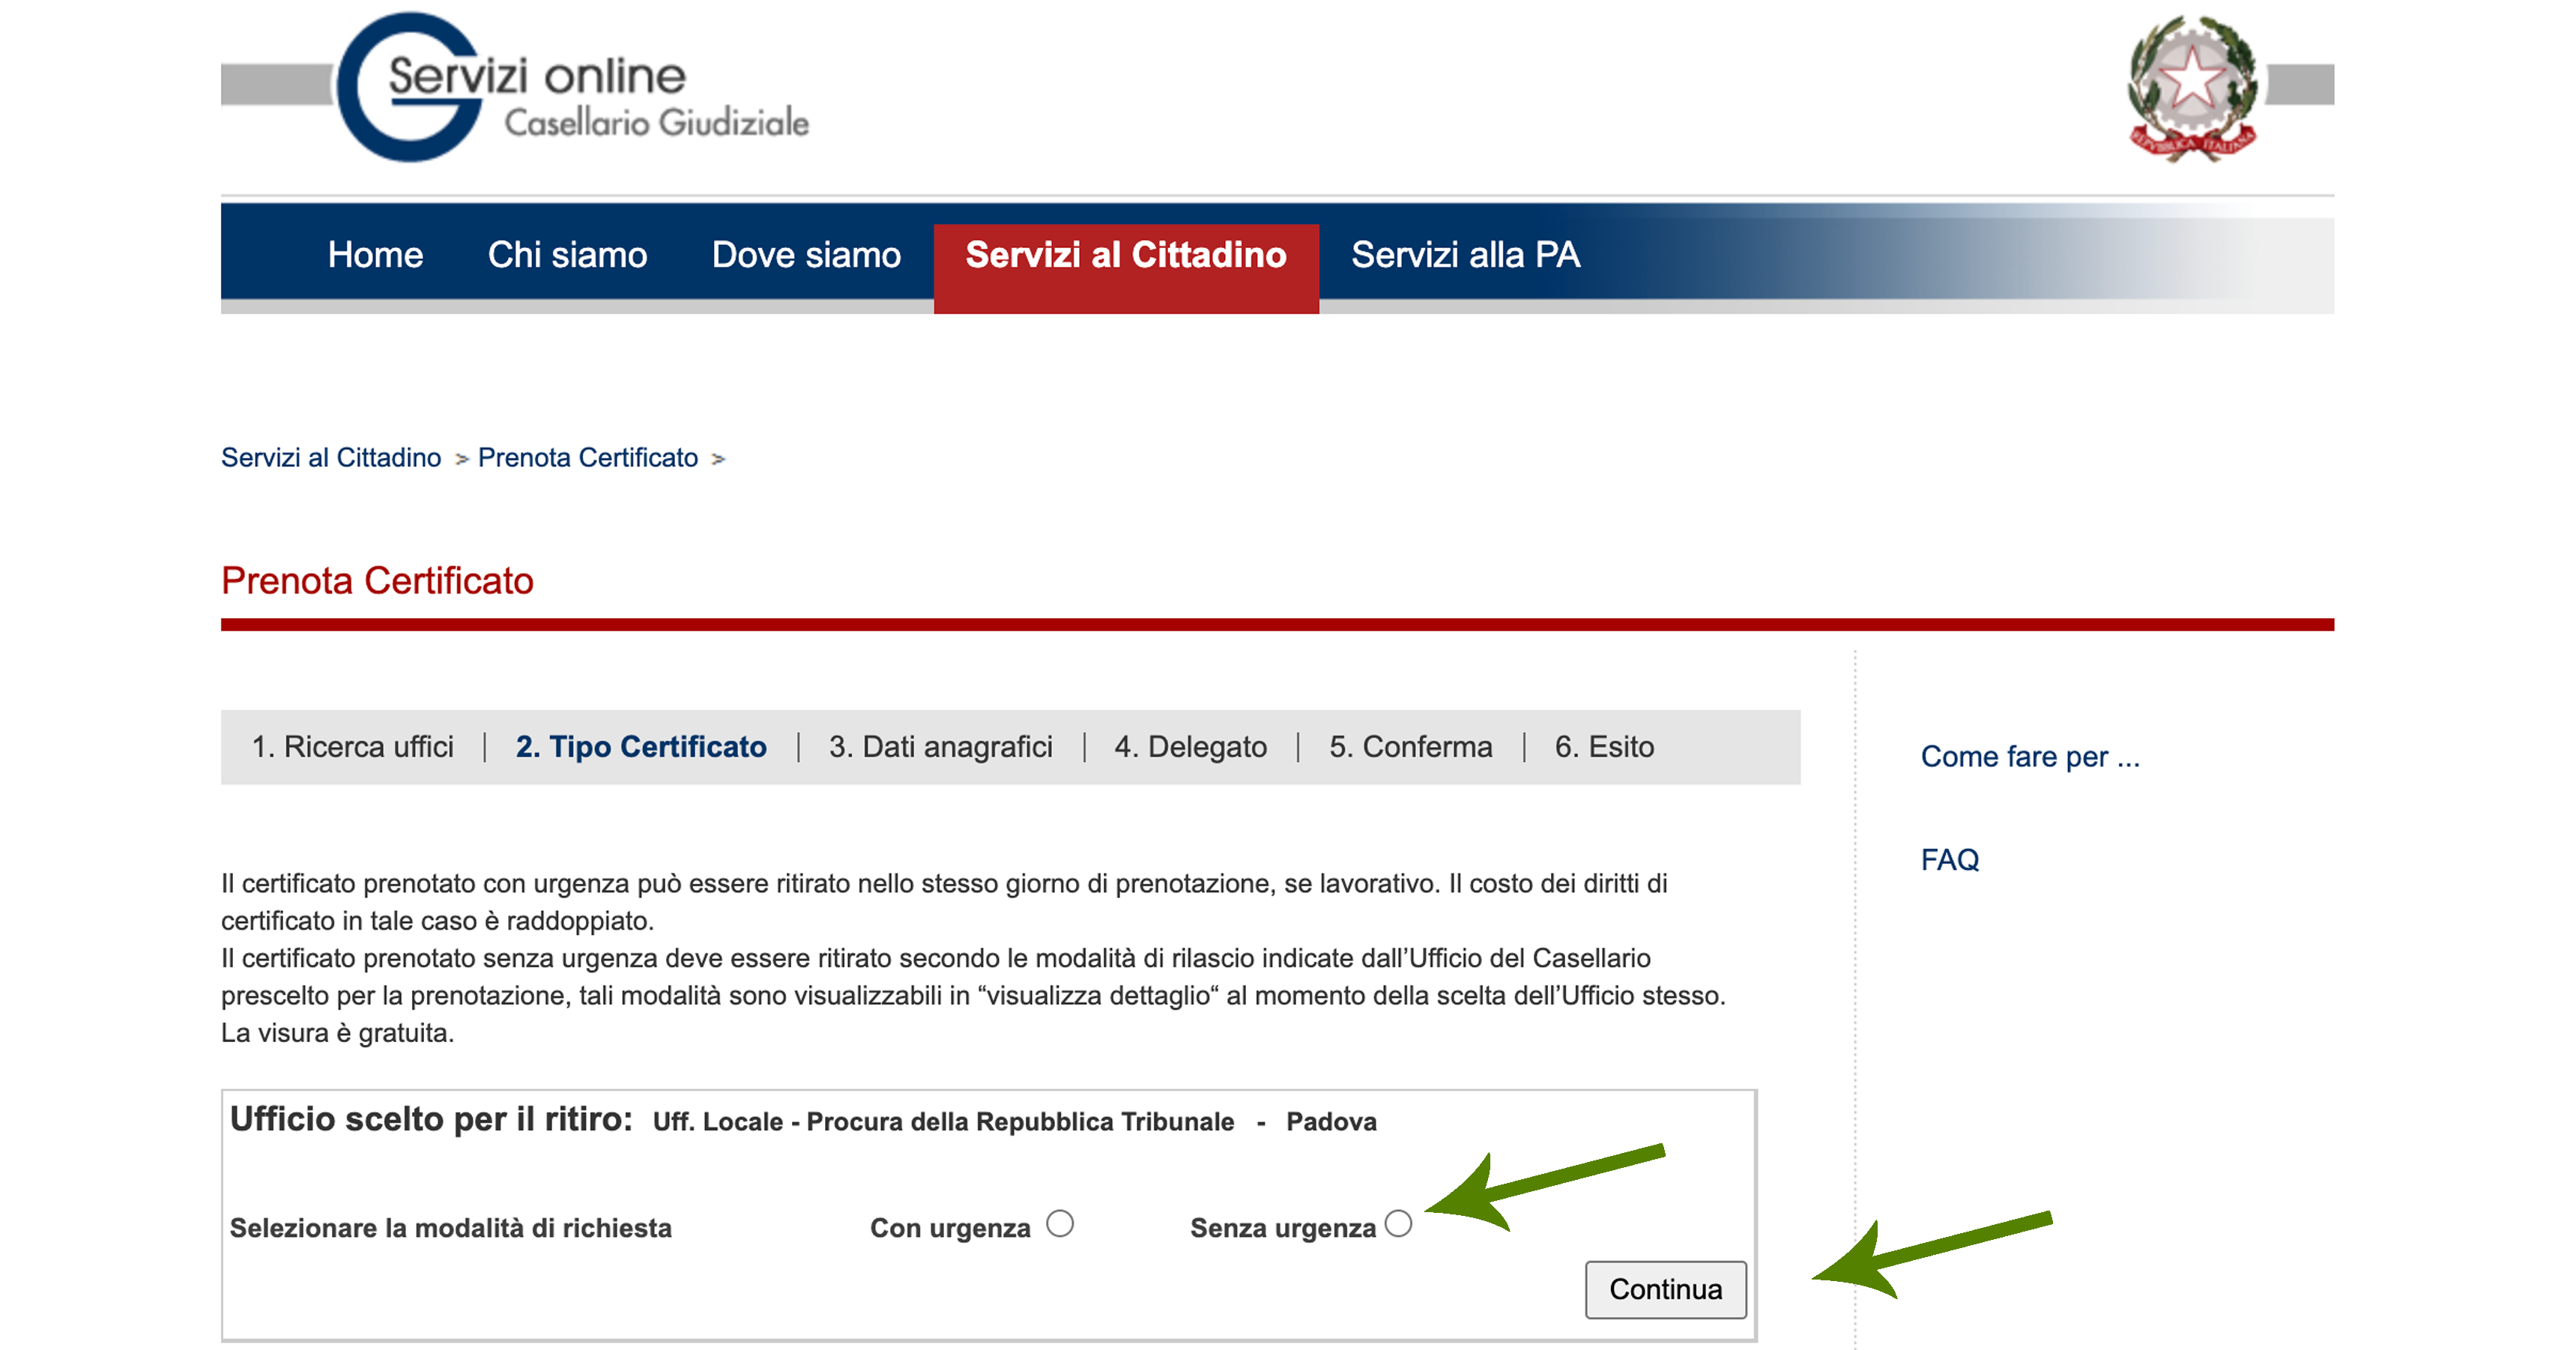Open the FAQ link
Image resolution: width=2576 pixels, height=1350 pixels.
coord(1949,860)
